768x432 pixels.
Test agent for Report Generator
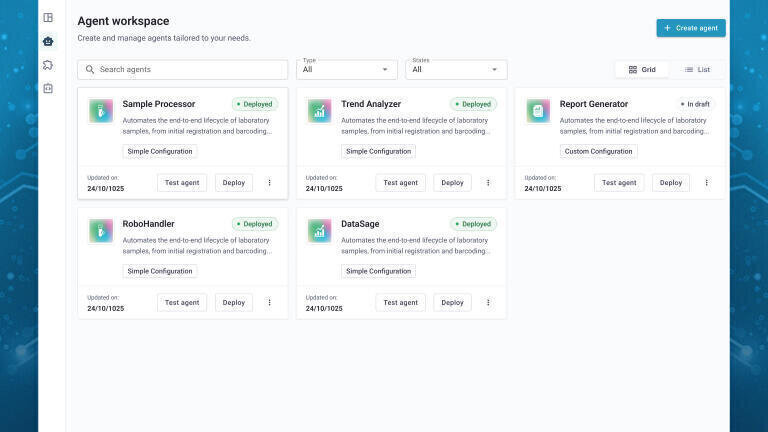click(x=619, y=183)
